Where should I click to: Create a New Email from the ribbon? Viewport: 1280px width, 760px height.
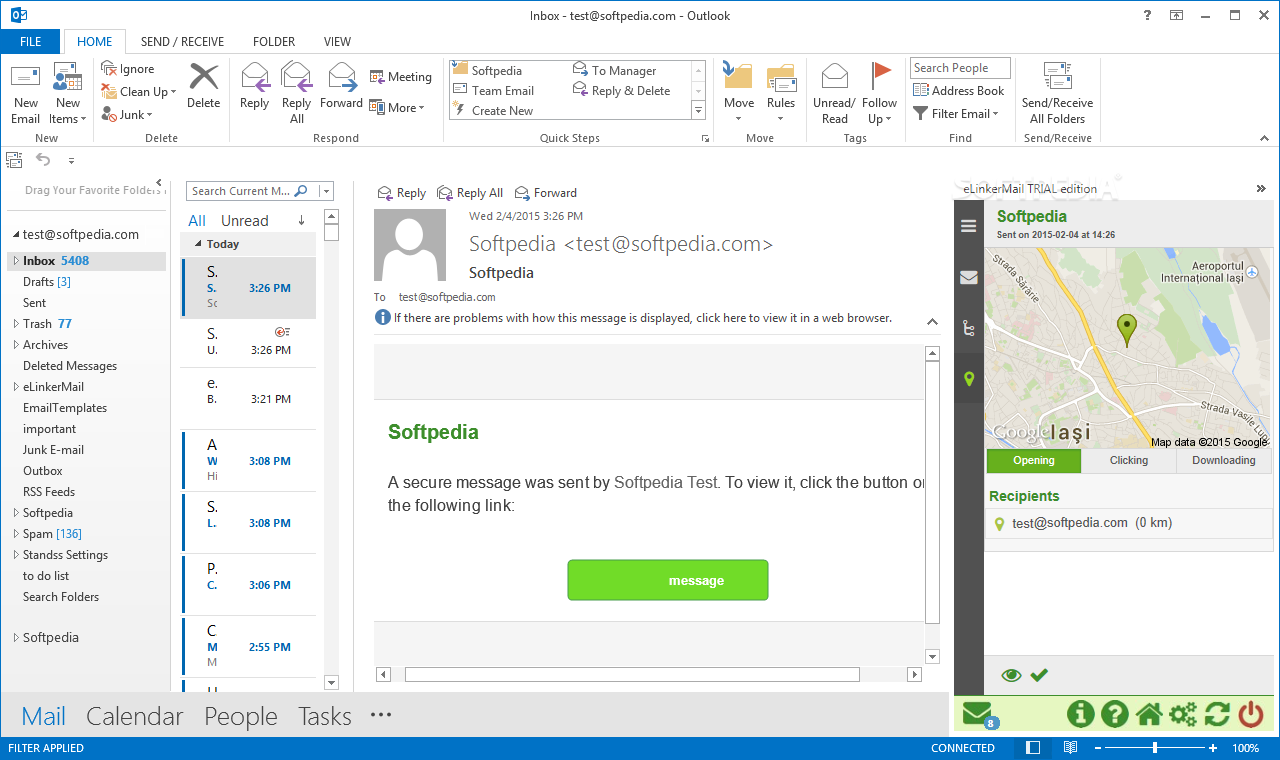point(26,94)
